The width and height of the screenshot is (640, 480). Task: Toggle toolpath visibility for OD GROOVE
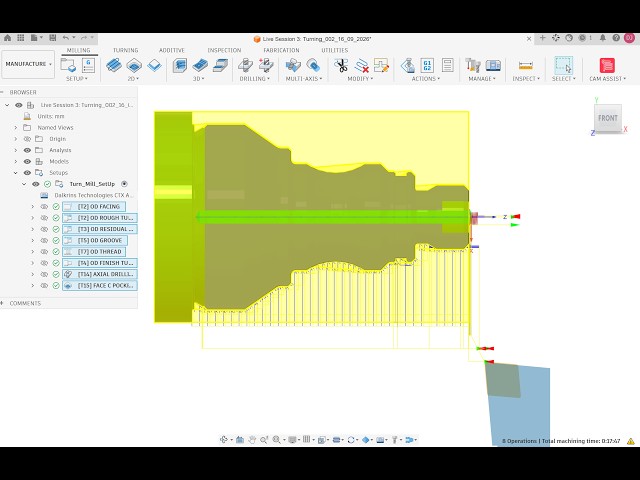[44, 240]
